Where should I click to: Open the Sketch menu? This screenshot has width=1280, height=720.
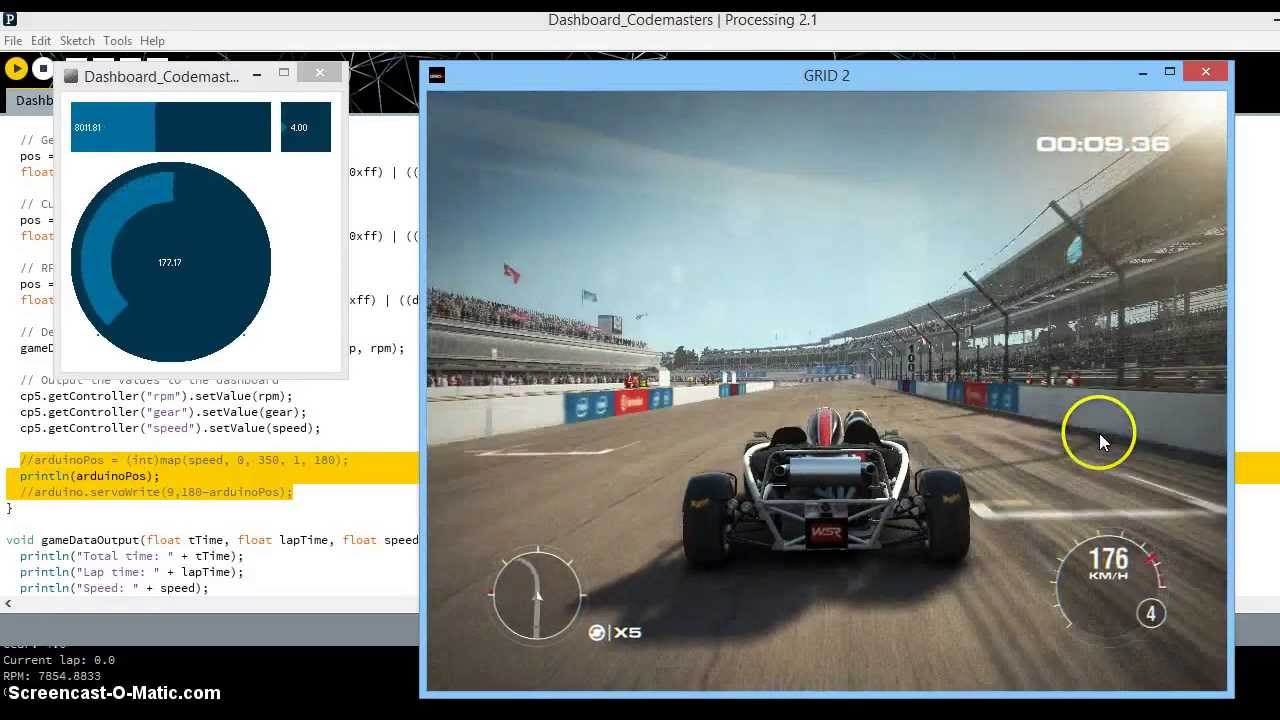click(76, 40)
